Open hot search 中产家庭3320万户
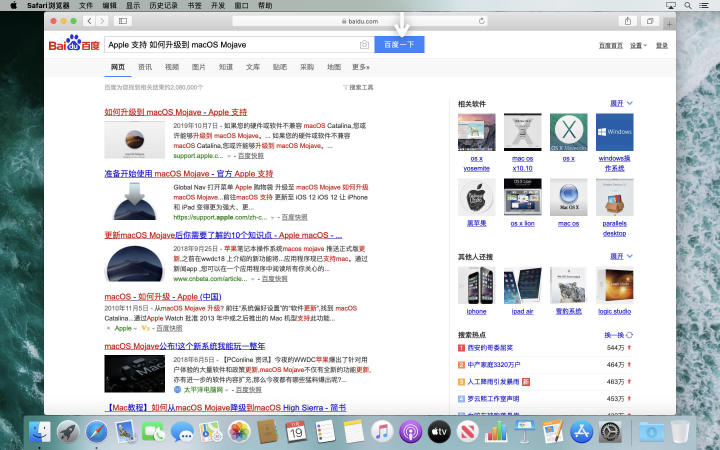This screenshot has width=720, height=450. 494,365
